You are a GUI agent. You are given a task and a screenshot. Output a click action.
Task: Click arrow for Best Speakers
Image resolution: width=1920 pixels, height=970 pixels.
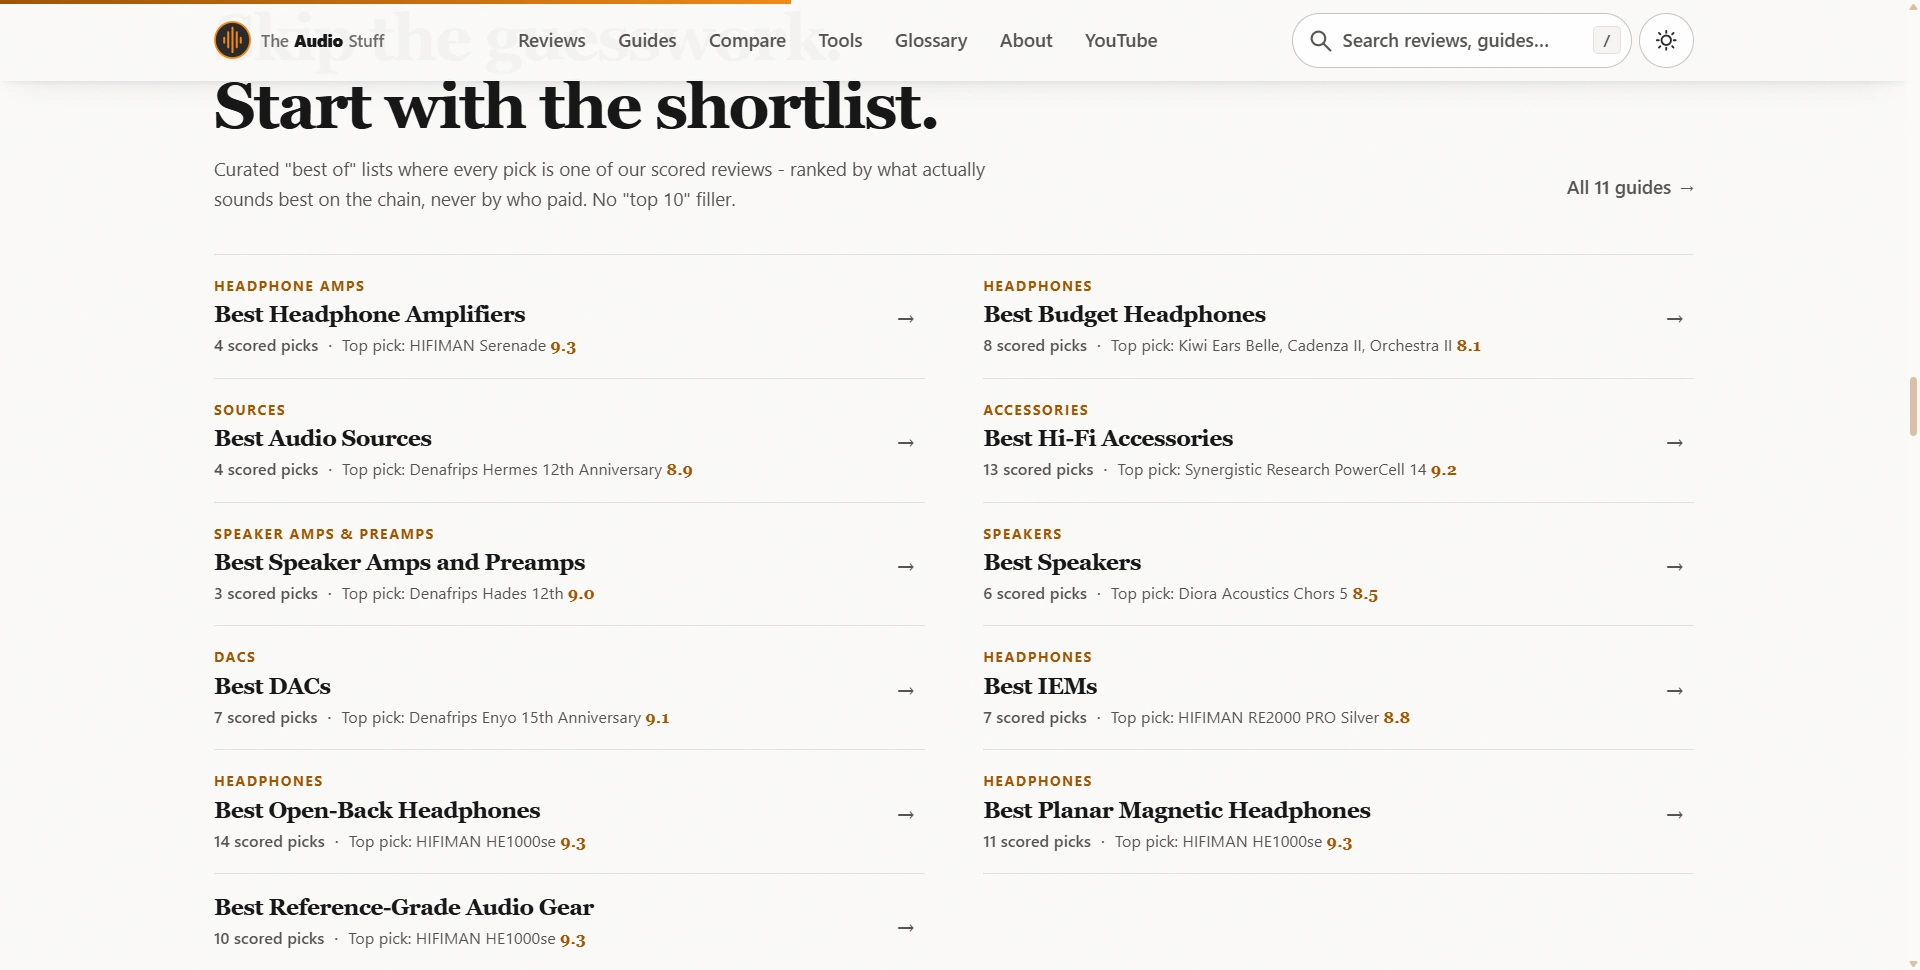coord(1675,566)
